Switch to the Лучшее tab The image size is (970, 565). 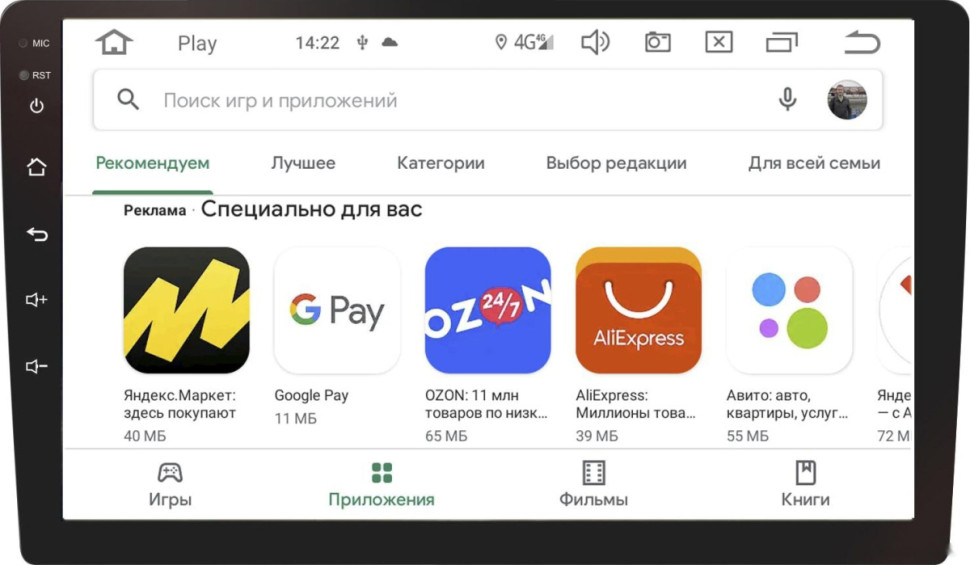click(x=303, y=163)
